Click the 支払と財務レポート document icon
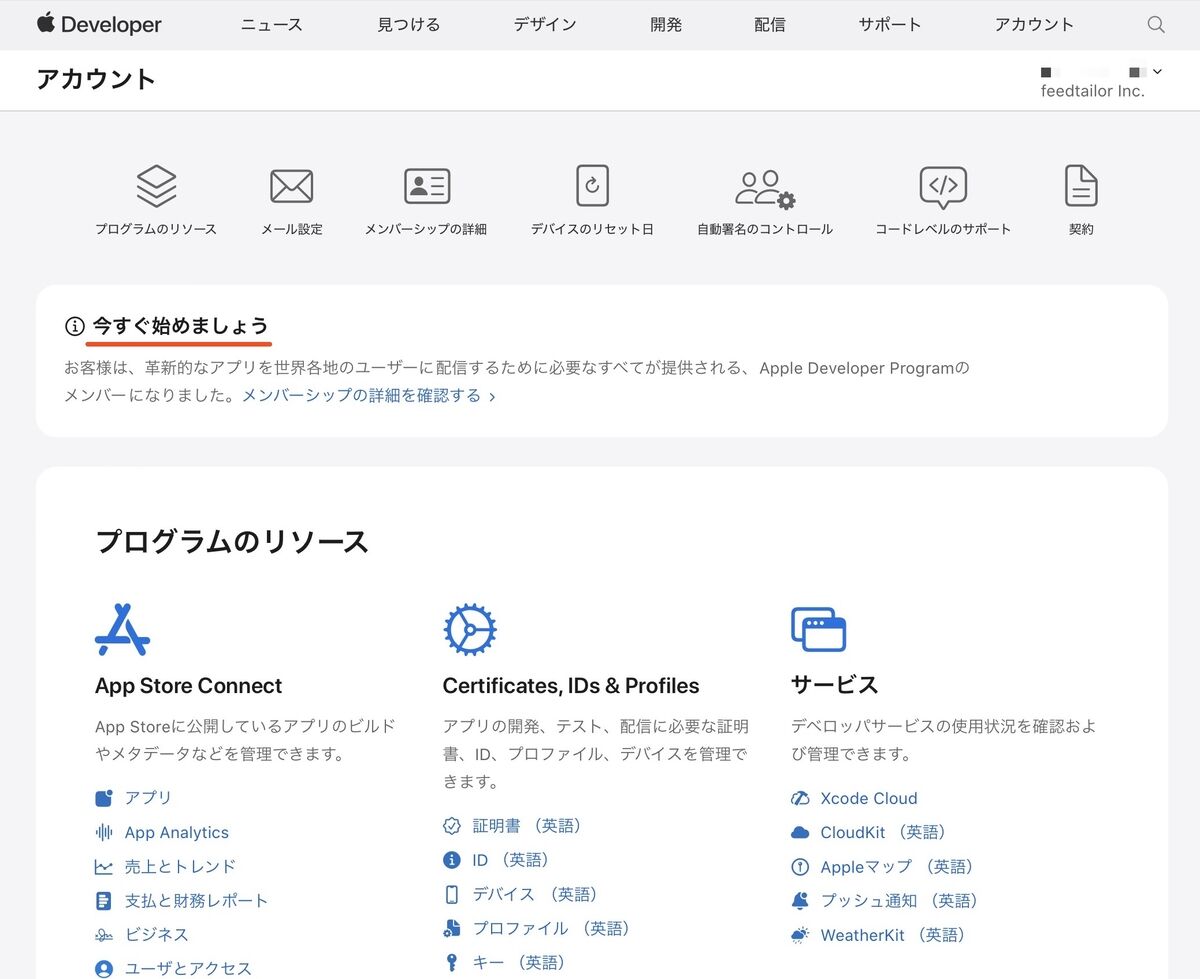The image size is (1200, 979). click(104, 901)
